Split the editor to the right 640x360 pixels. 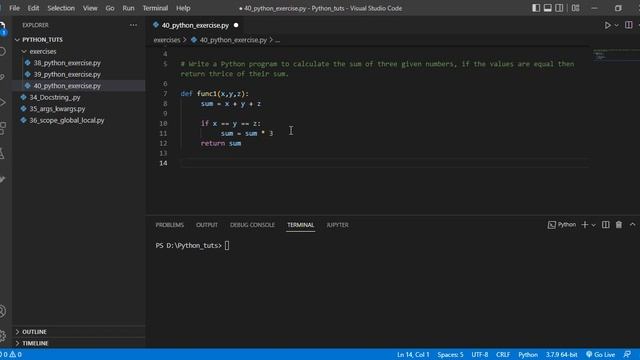(629, 25)
